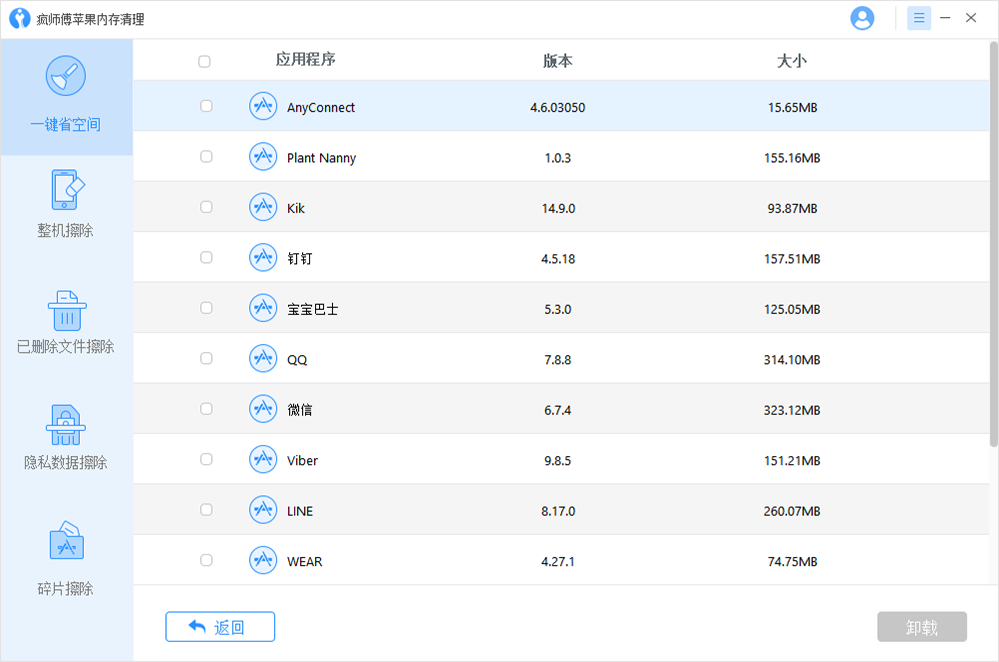Open the fragment erase (碎片擦除) icon

point(66,540)
